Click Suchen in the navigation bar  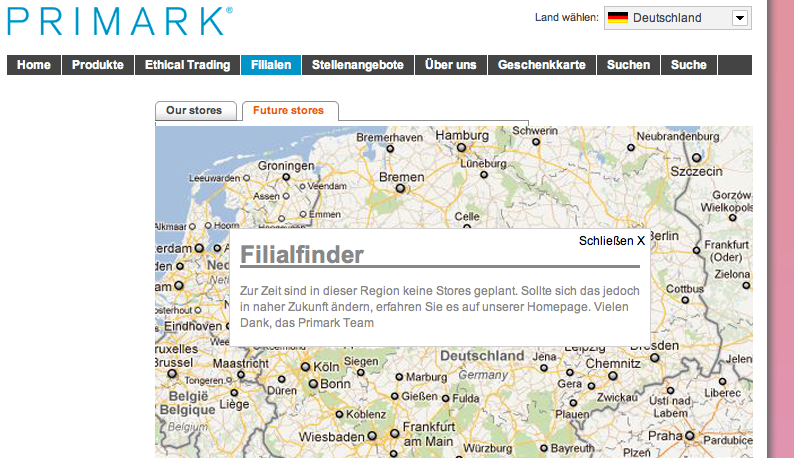[628, 65]
